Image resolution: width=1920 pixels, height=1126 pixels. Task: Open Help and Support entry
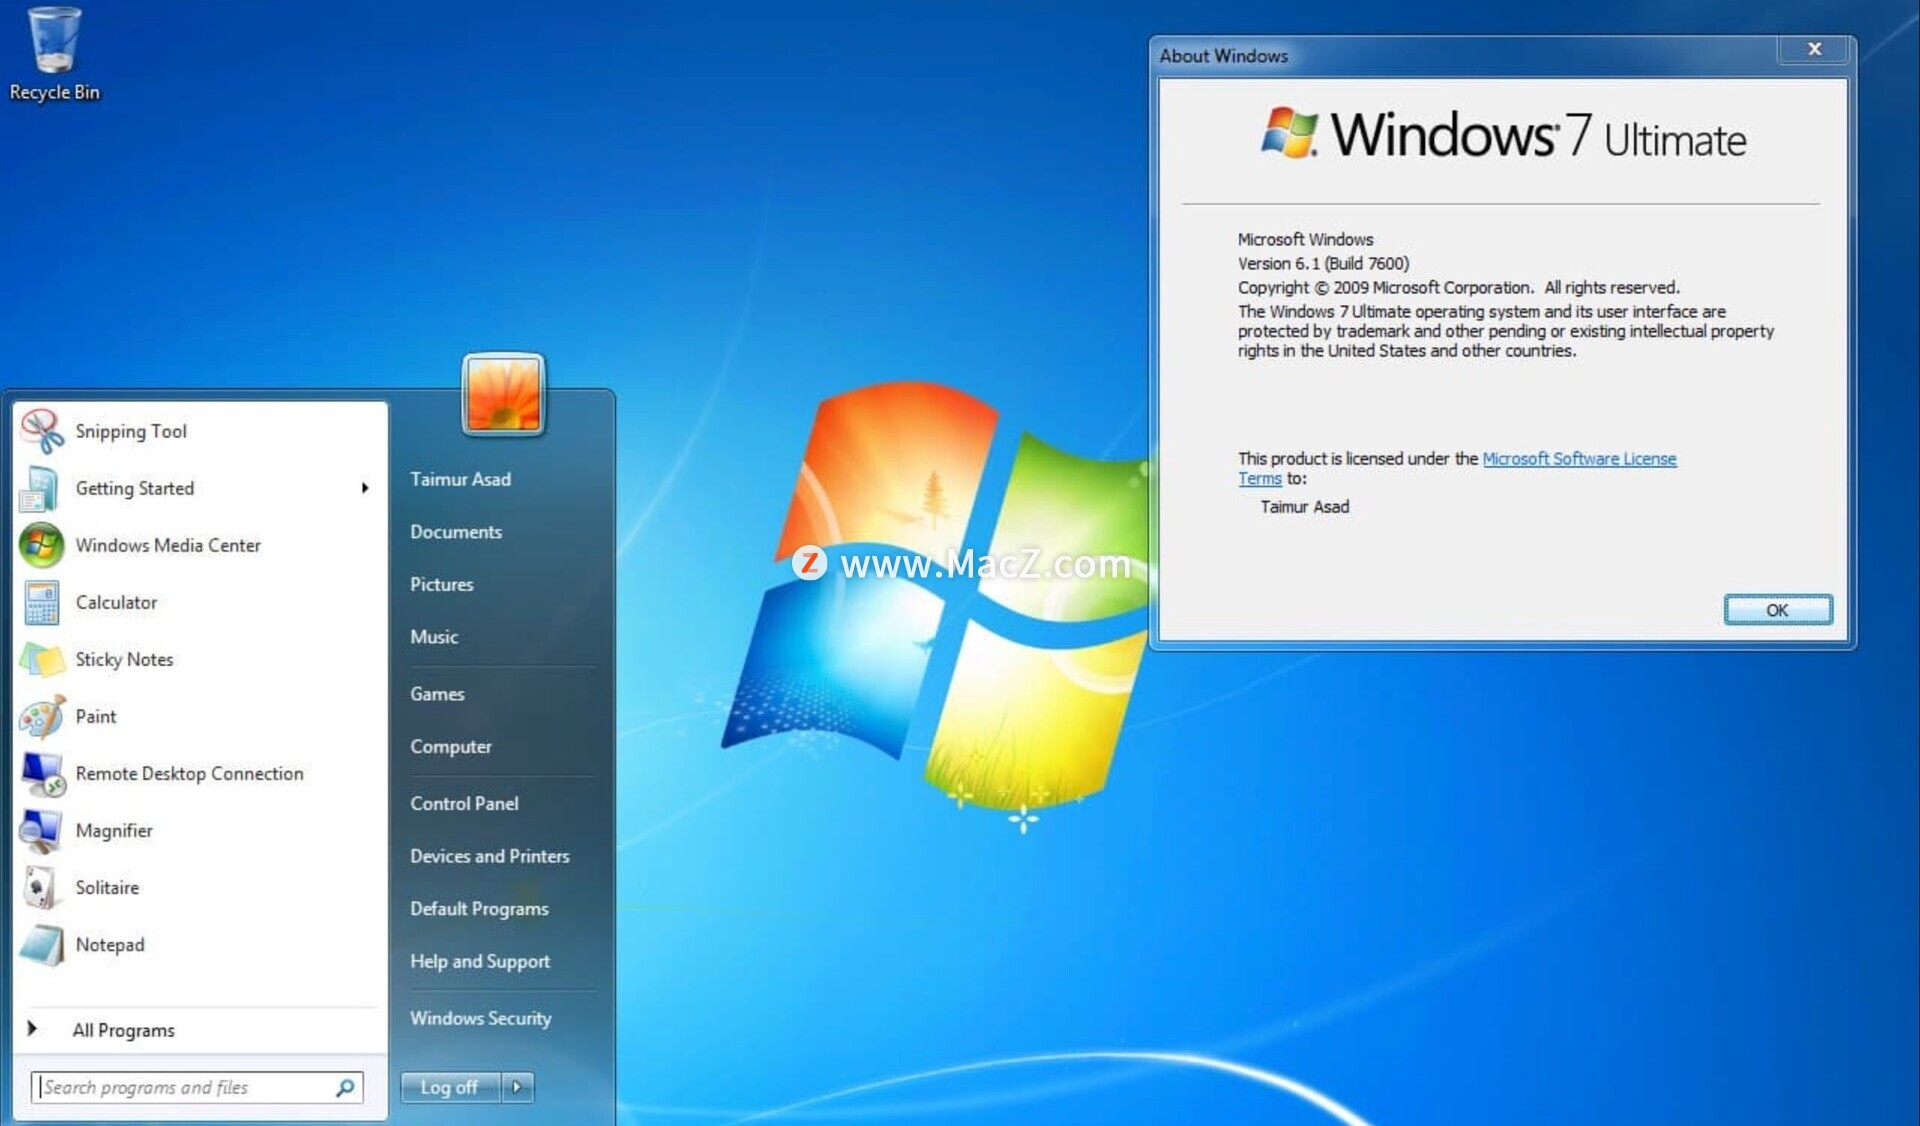coord(479,961)
